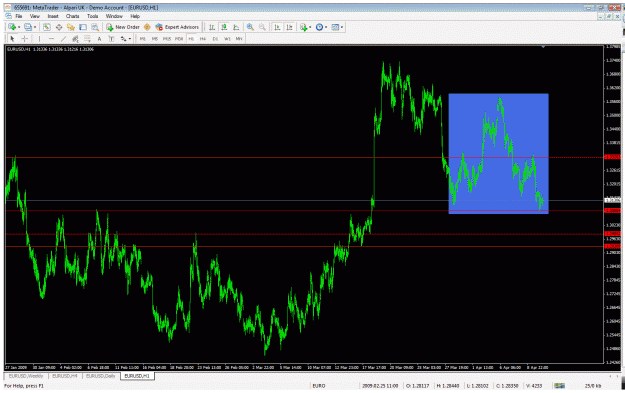
Task: Select the Cursor arrow tool
Action: coord(12,39)
